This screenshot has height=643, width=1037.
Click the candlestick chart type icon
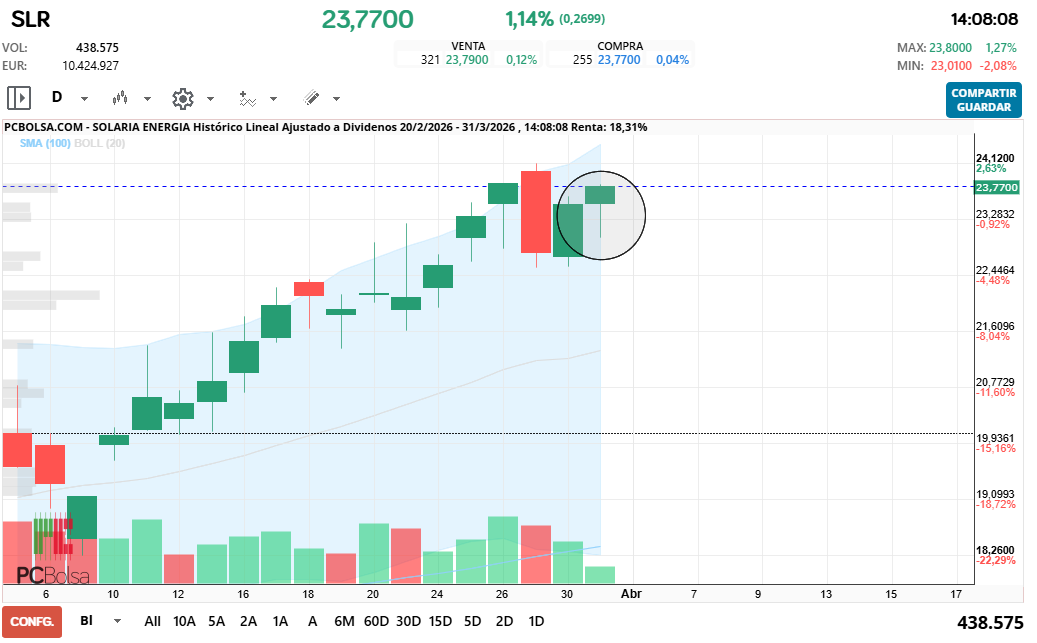(121, 98)
